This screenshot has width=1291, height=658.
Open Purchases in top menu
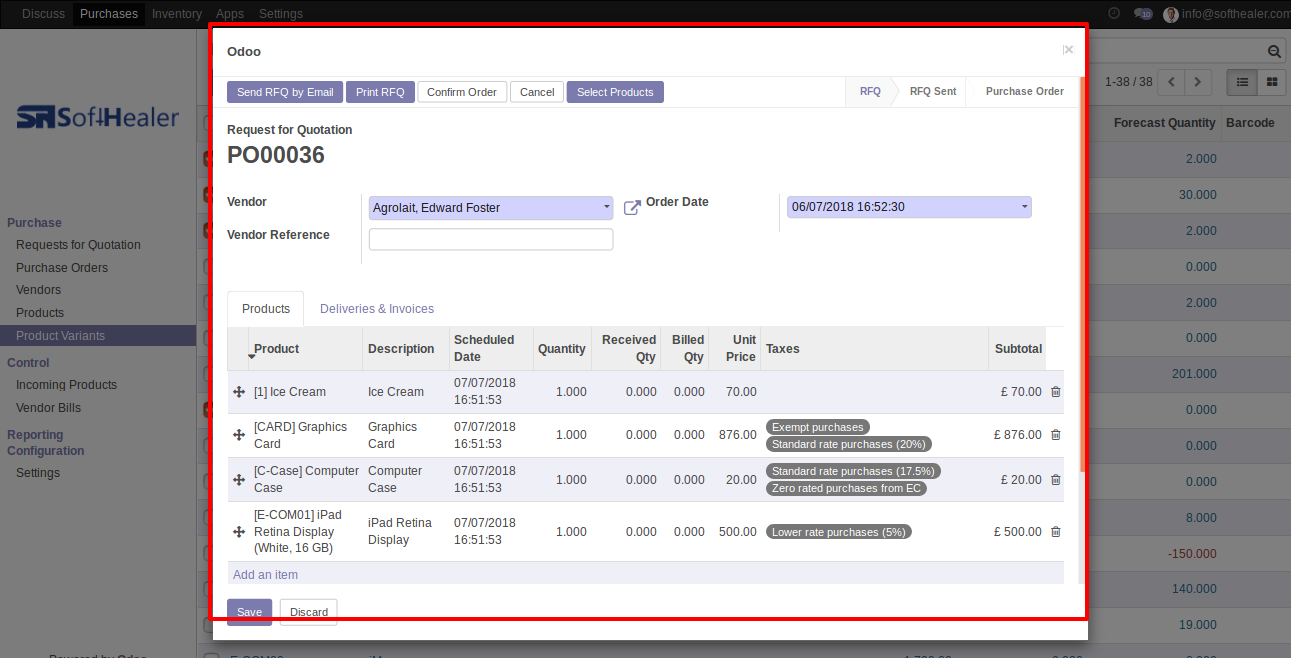click(x=109, y=14)
